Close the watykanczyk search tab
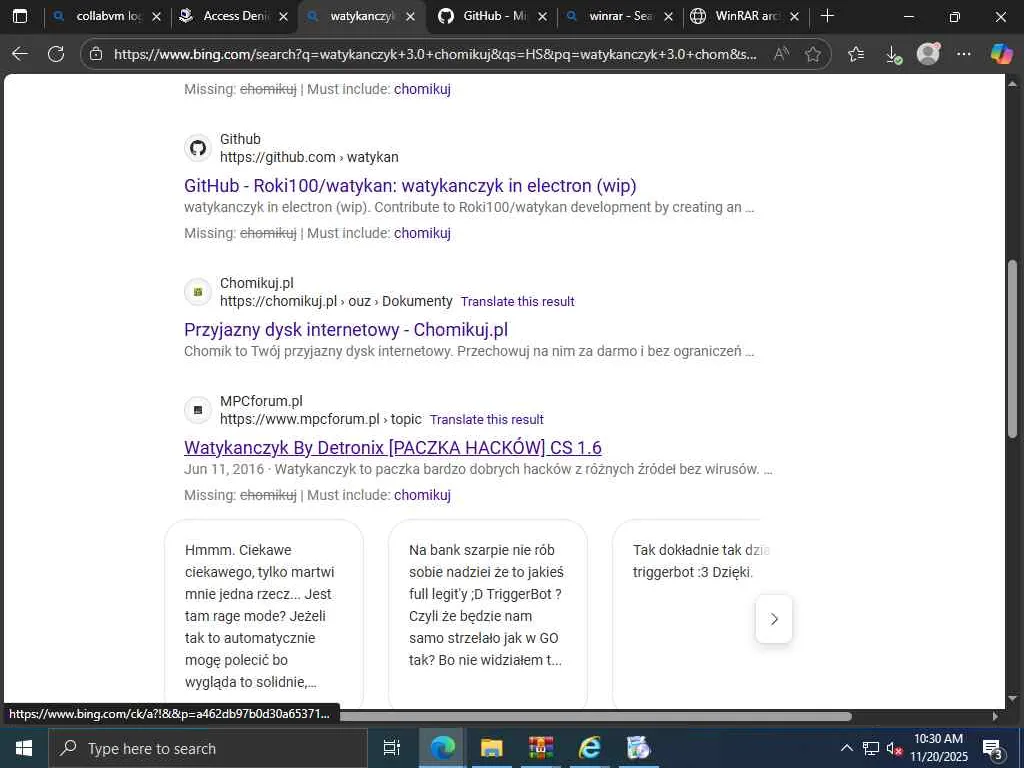 [410, 16]
